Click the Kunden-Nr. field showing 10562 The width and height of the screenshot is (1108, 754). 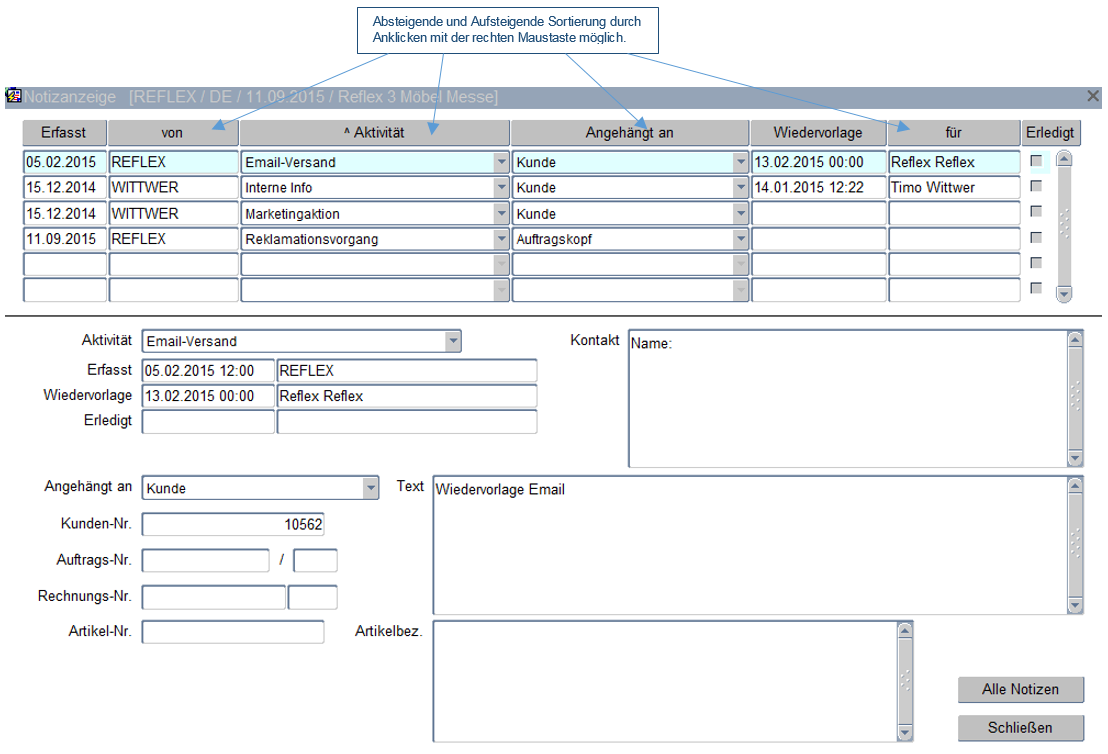click(x=233, y=525)
